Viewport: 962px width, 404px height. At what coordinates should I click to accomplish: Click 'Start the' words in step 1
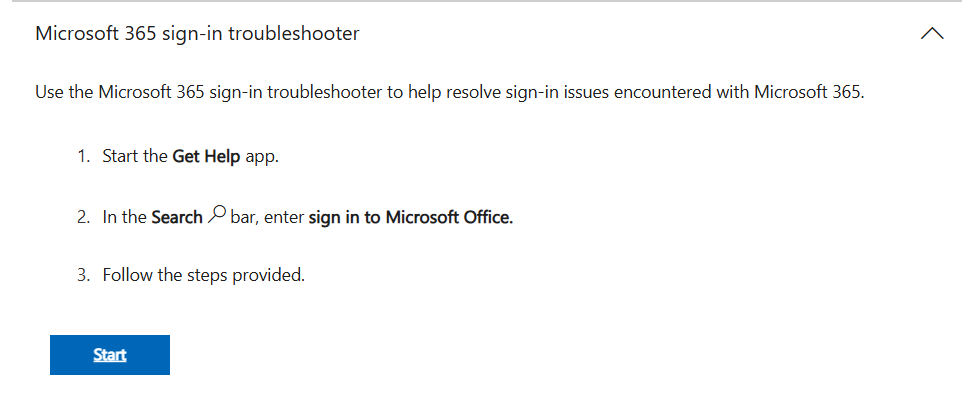(x=135, y=158)
